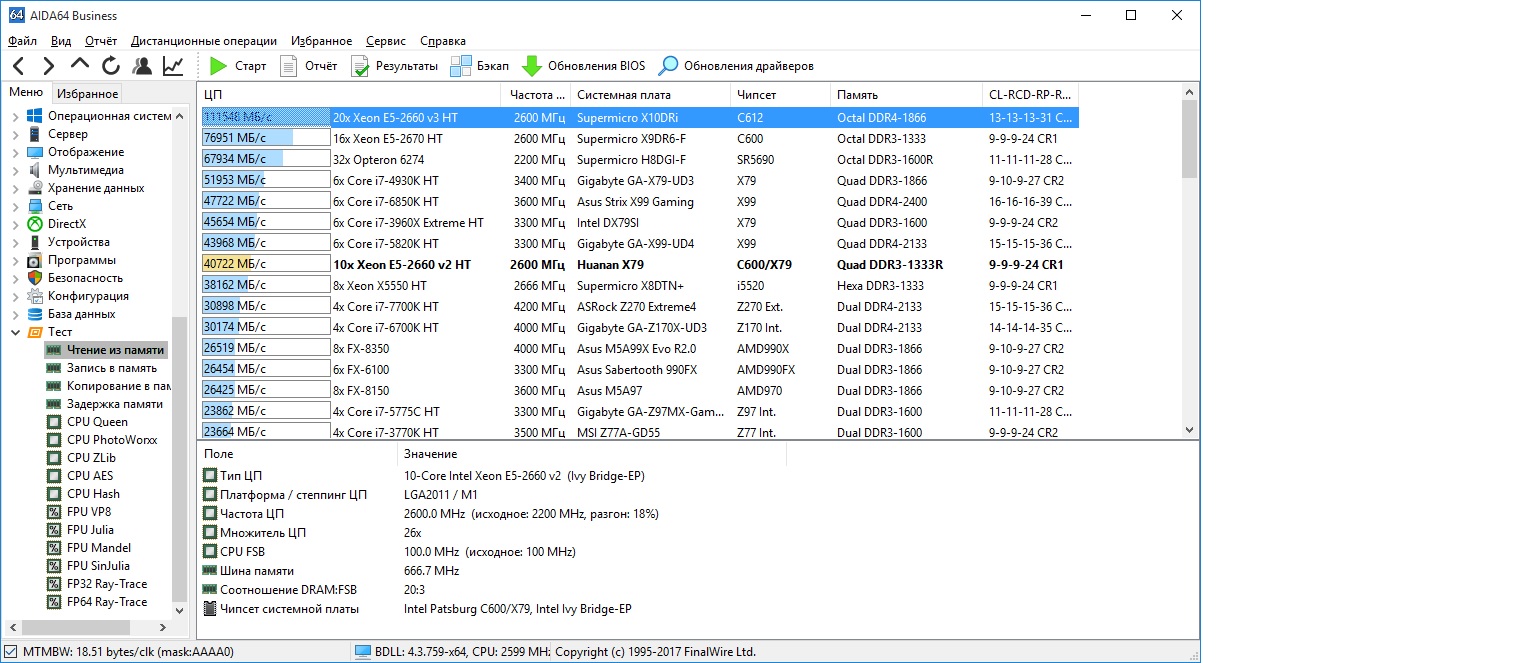Click the Up level arrow icon
The image size is (1536, 663).
(x=80, y=66)
